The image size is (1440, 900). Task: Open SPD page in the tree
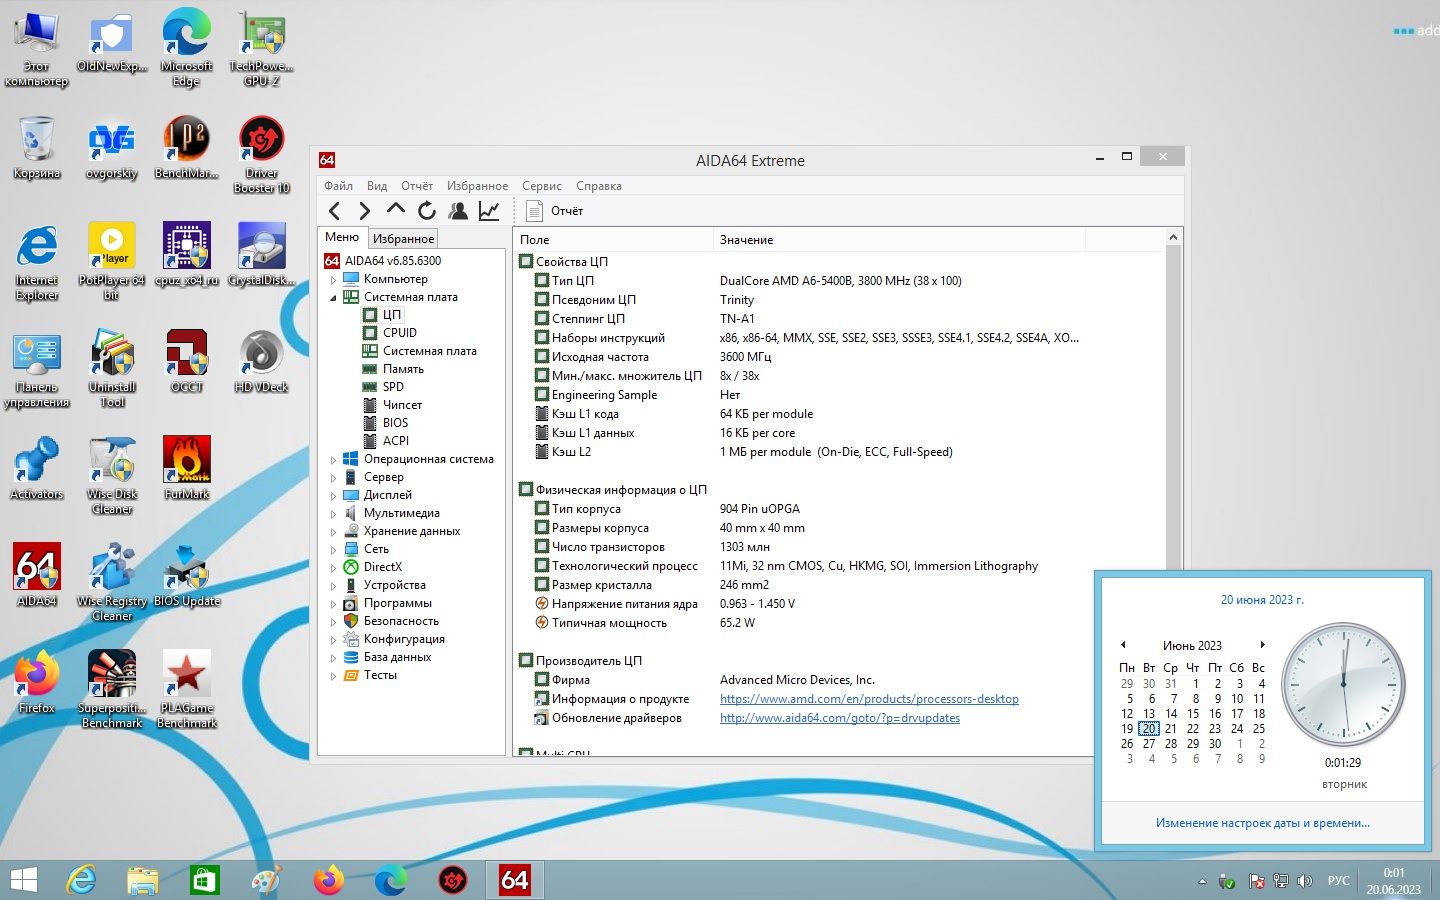393,387
